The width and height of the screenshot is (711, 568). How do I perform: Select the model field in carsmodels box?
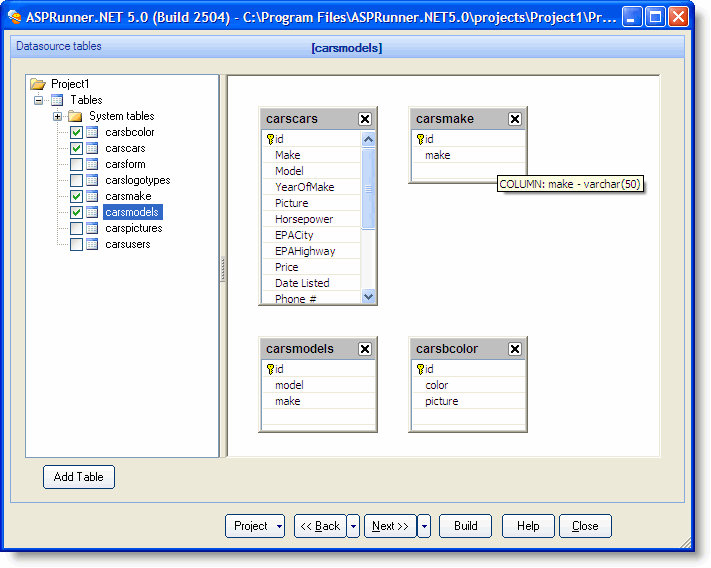pyautogui.click(x=318, y=385)
